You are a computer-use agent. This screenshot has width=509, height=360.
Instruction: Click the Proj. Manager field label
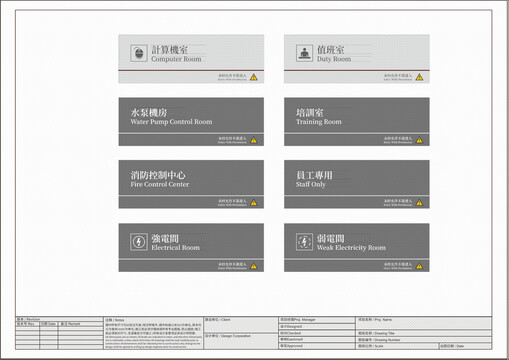[x=298, y=319]
